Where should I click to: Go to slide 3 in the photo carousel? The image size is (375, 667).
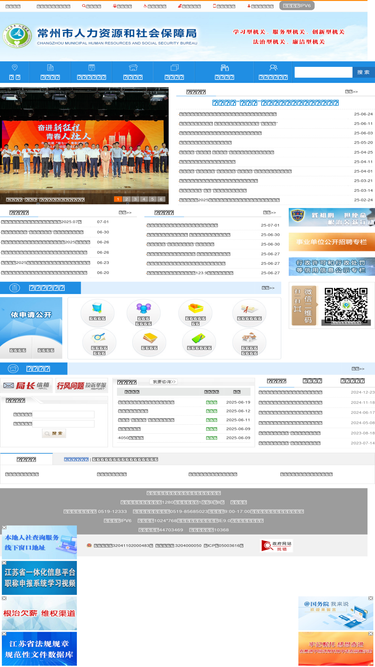tap(135, 199)
